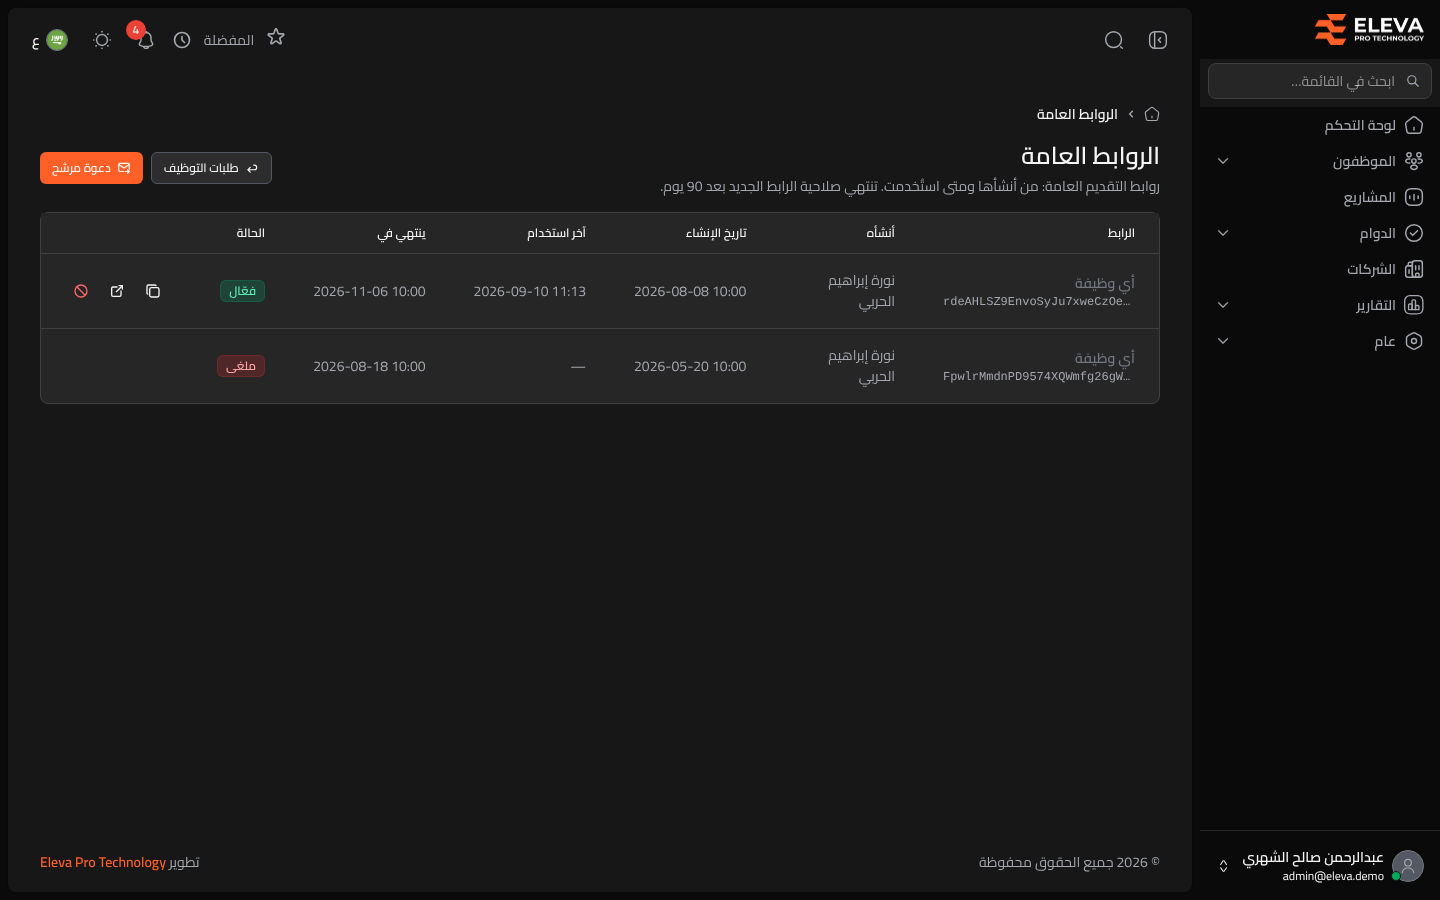Click the طلبات التوظيف button

point(211,168)
